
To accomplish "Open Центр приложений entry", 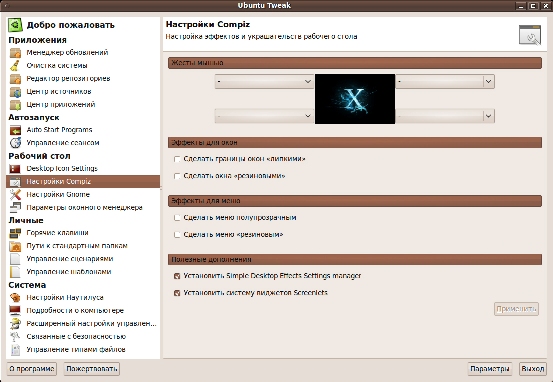I will tap(61, 105).
